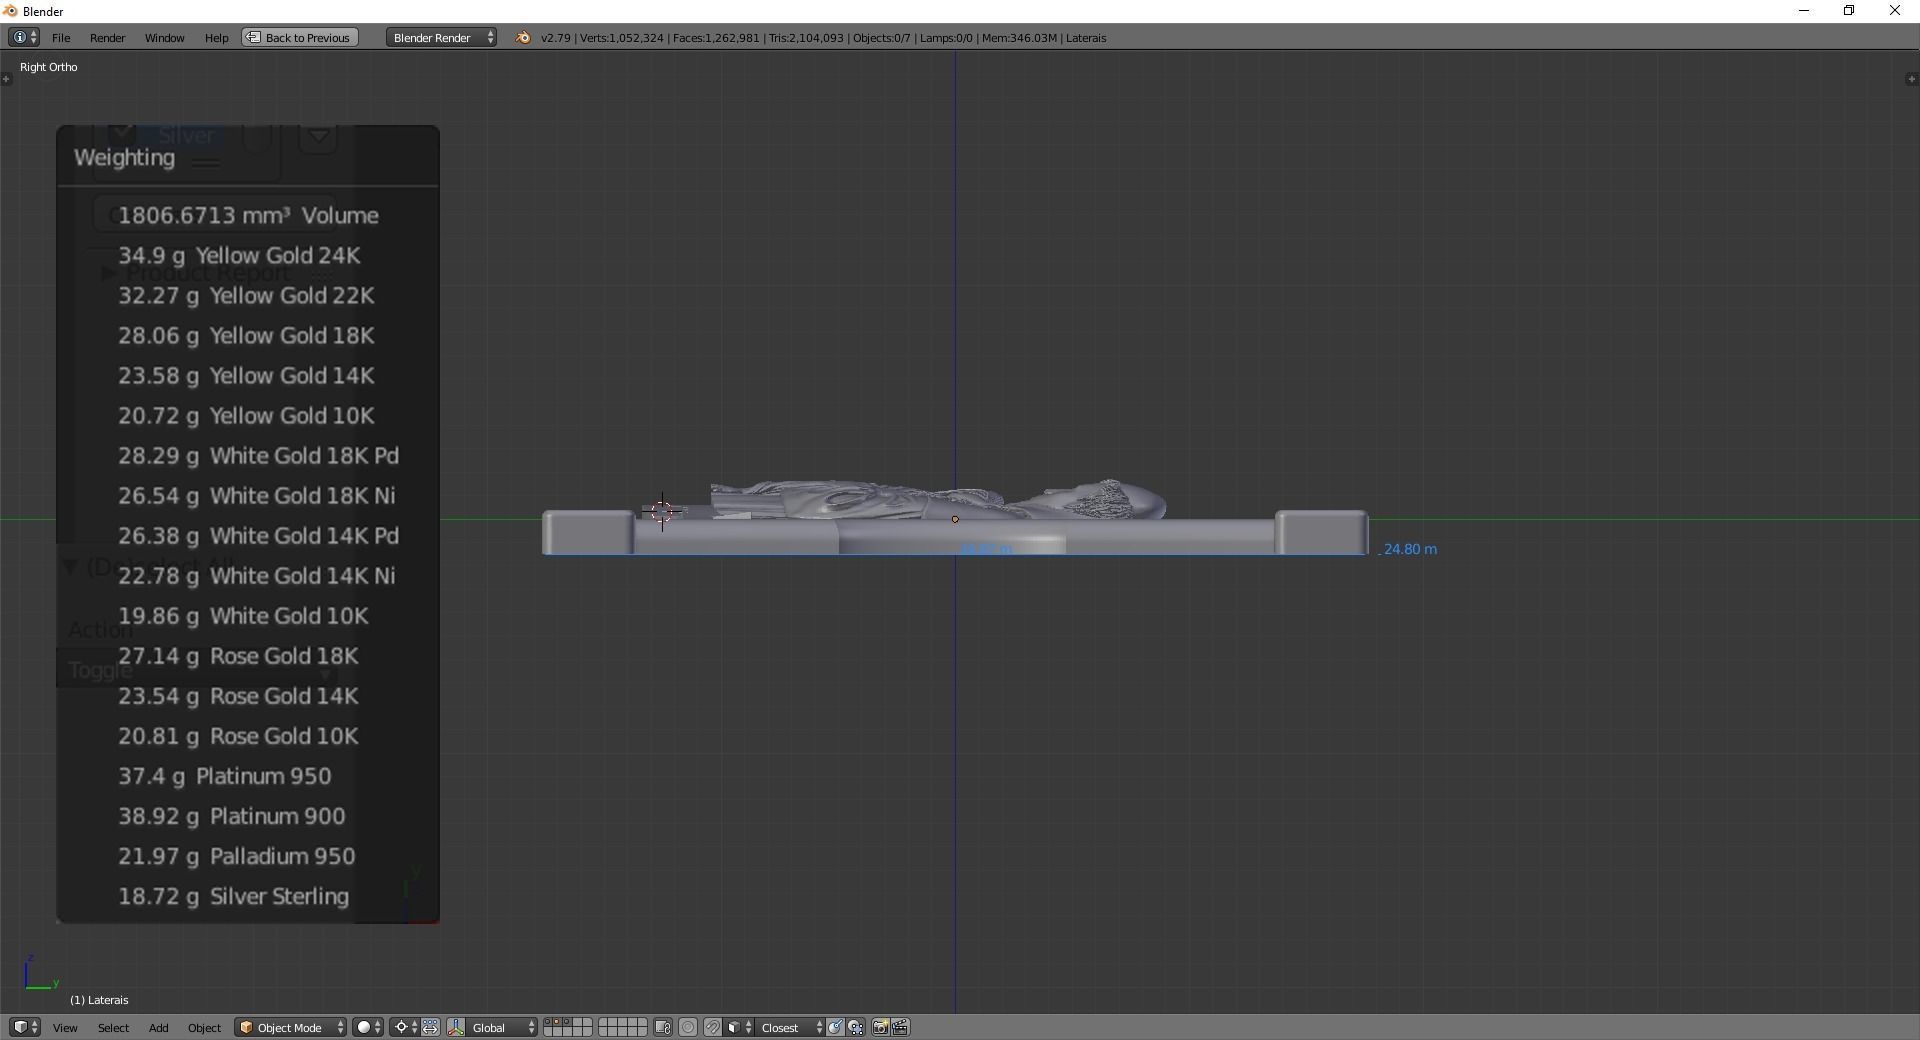
Task: Select the Platinum 900 weight row
Action: tap(231, 815)
